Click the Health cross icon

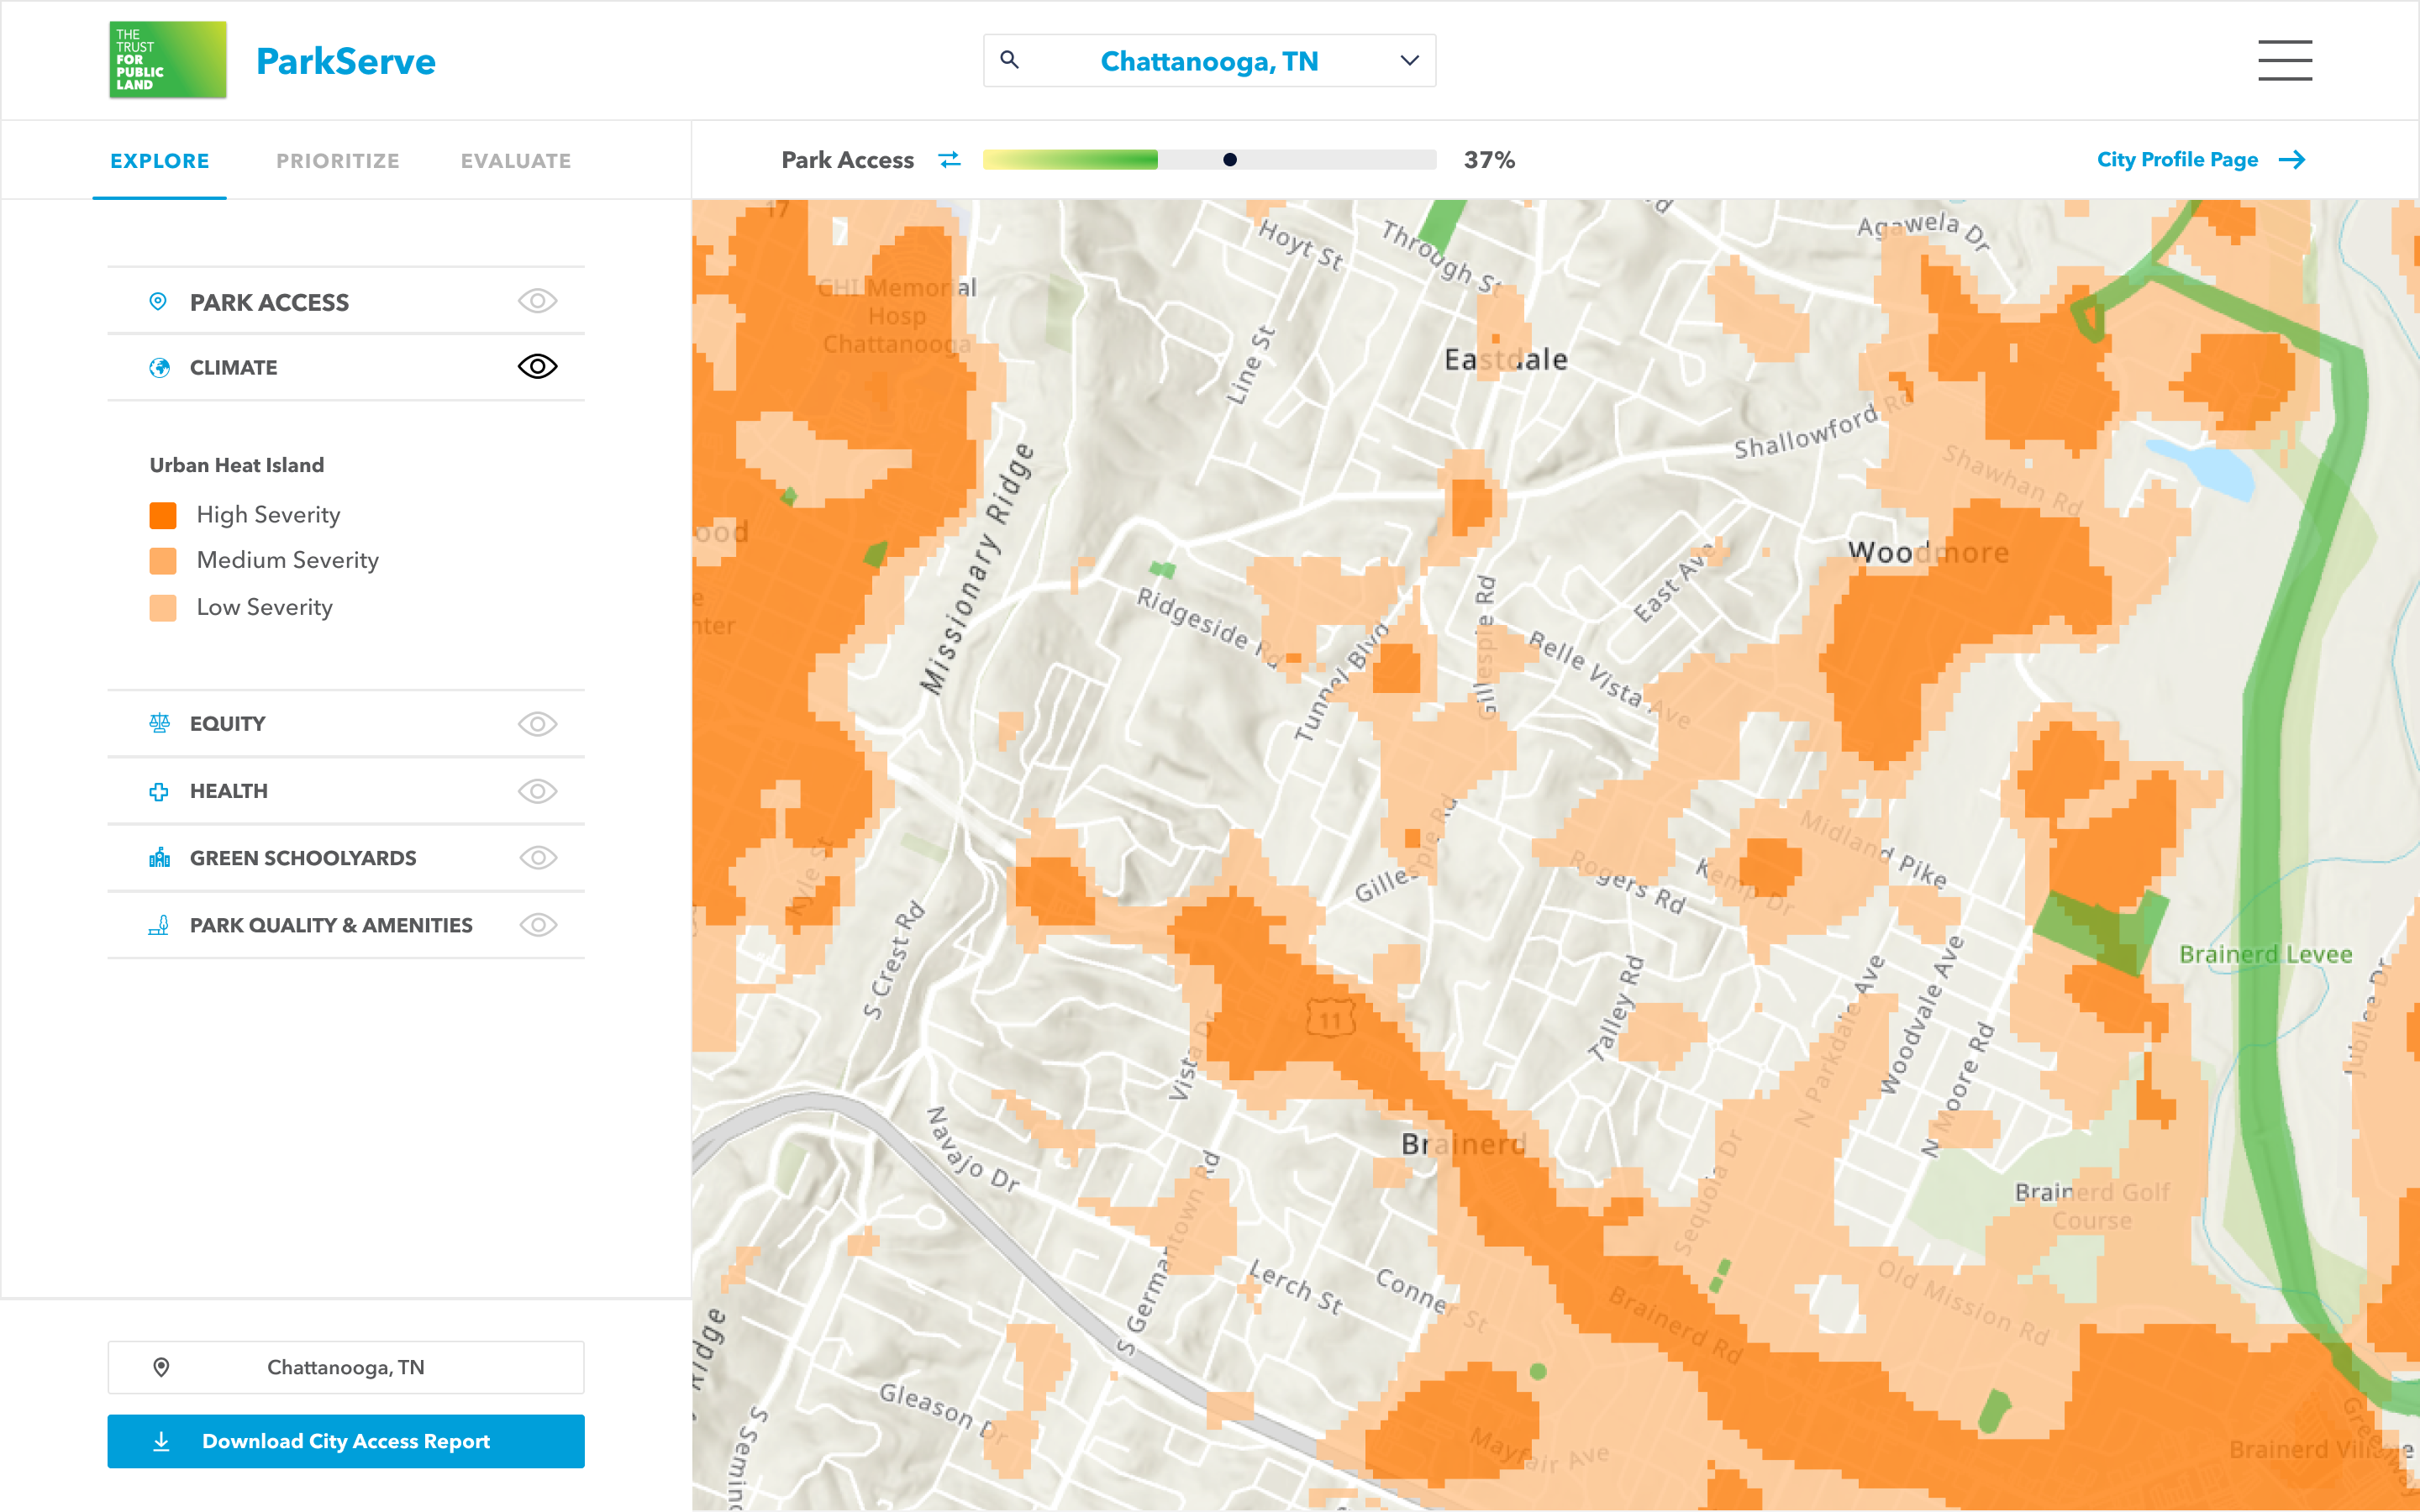(x=159, y=791)
